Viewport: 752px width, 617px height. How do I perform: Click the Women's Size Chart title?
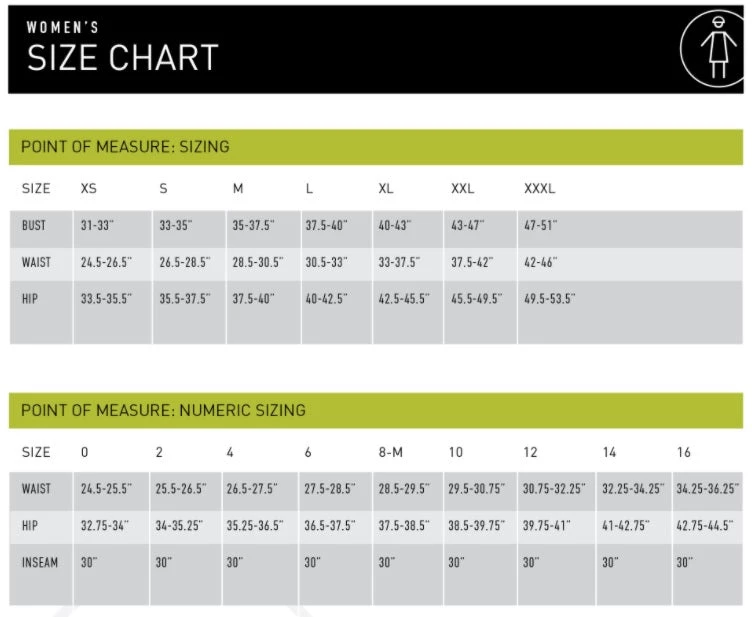pyautogui.click(x=122, y=50)
